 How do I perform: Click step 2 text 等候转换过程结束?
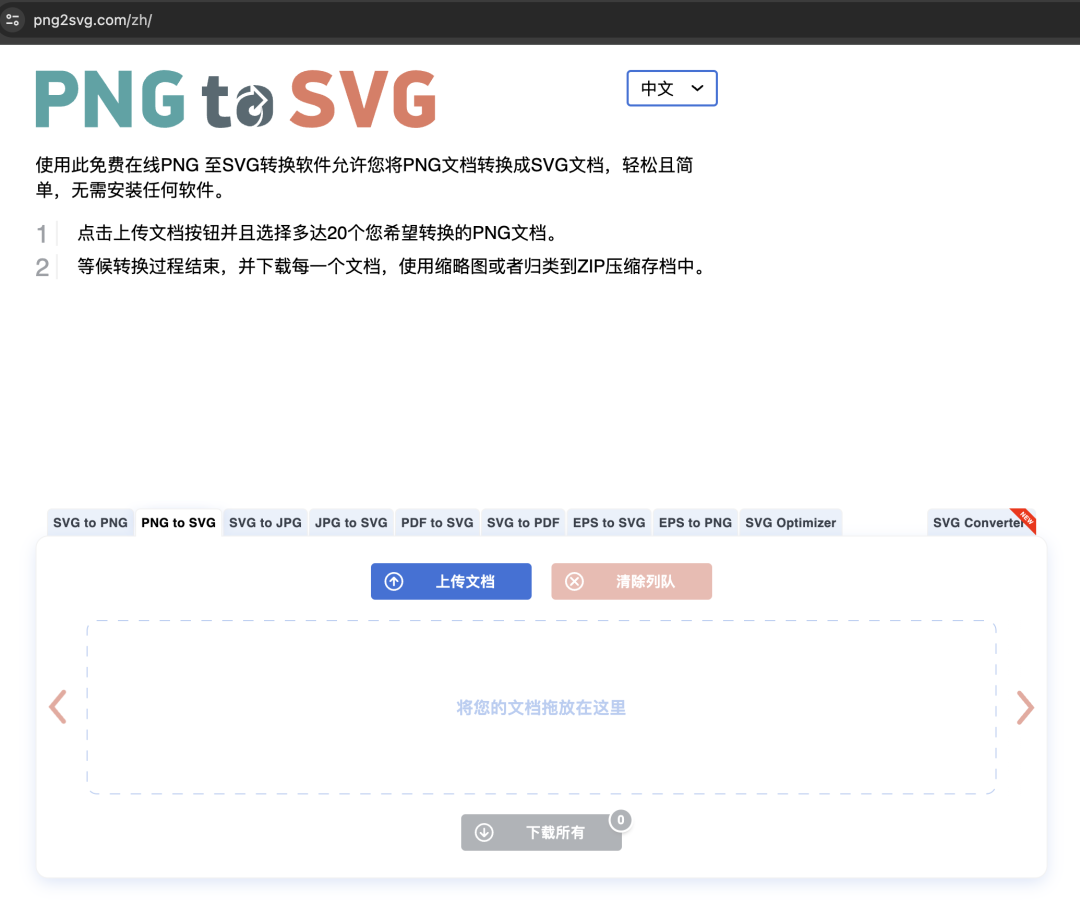[x=393, y=266]
